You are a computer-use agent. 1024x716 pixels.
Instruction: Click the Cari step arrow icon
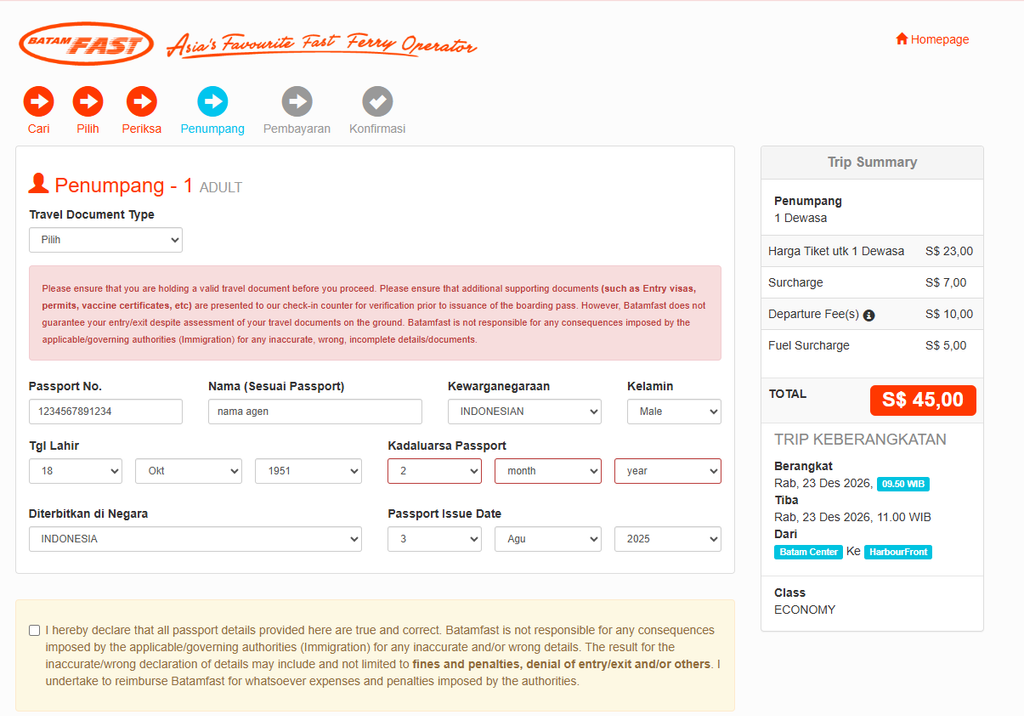tap(39, 101)
